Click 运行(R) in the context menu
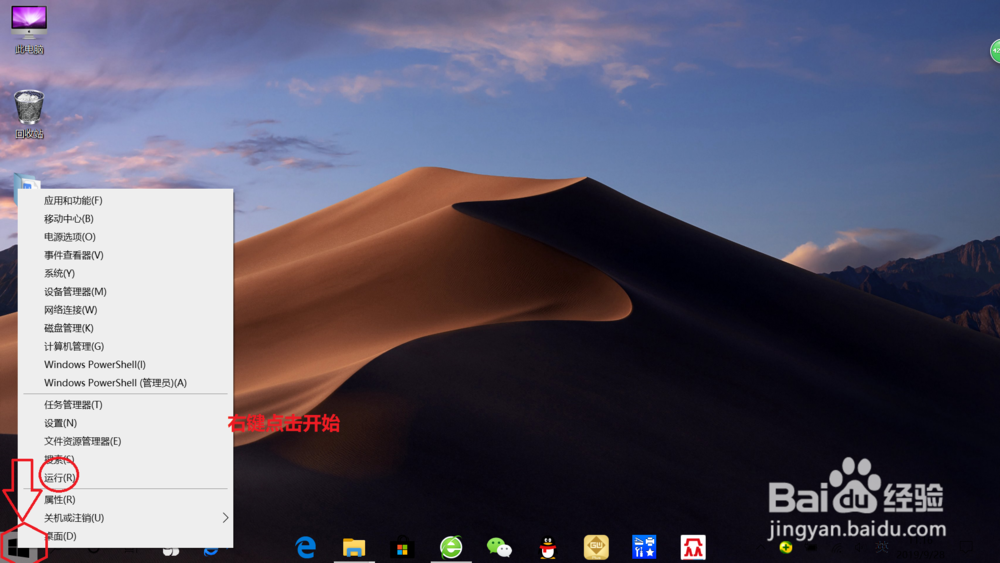Screen dimensions: 1000x563 coord(126,478)
